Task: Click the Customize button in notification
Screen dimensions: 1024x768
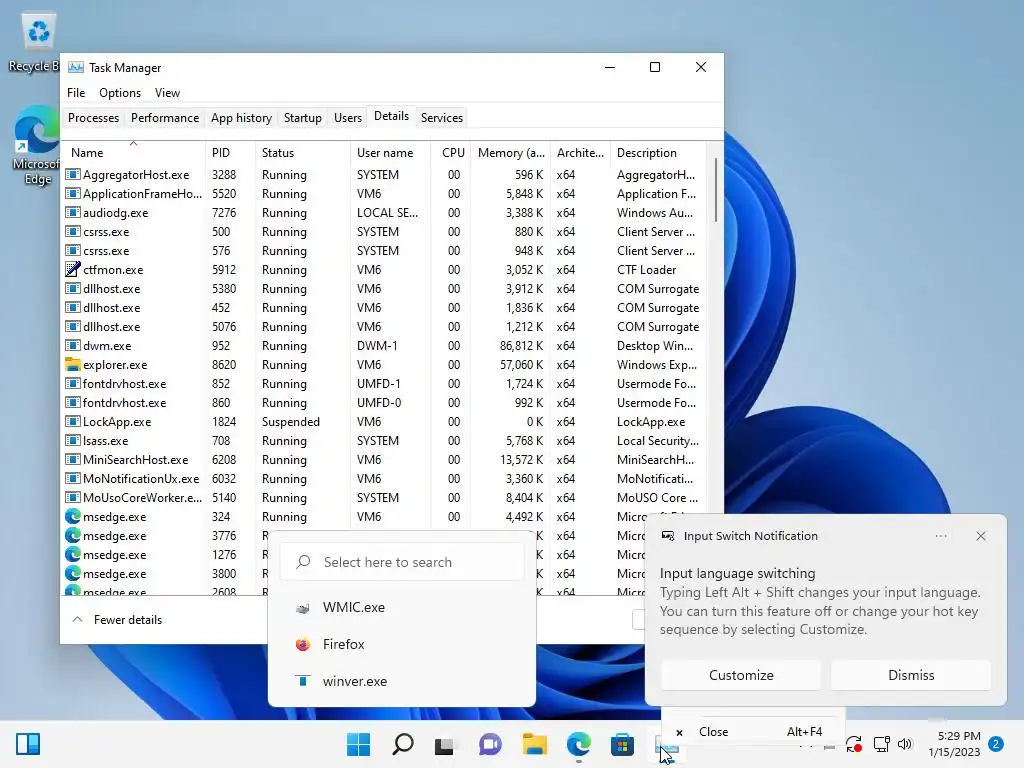Action: pos(741,675)
